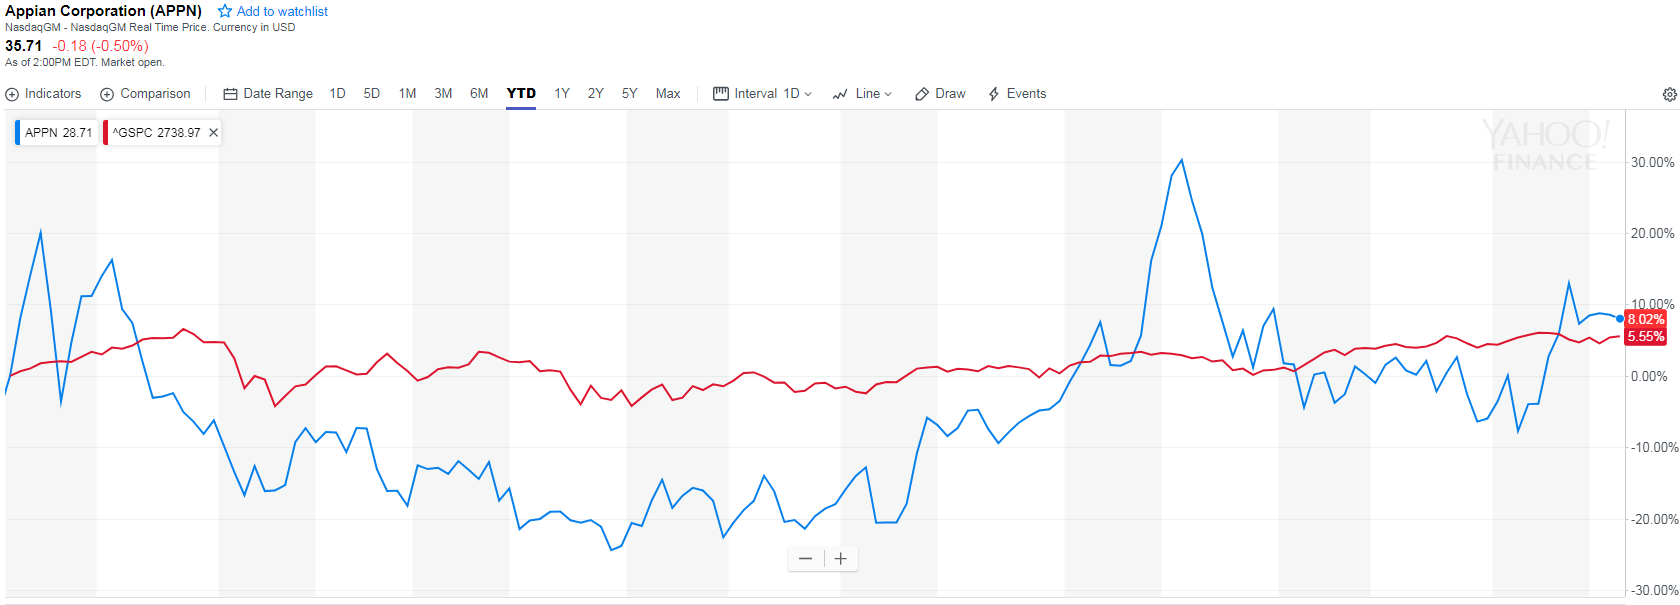
Task: Open the Line chart type dropdown
Action: (x=862, y=94)
